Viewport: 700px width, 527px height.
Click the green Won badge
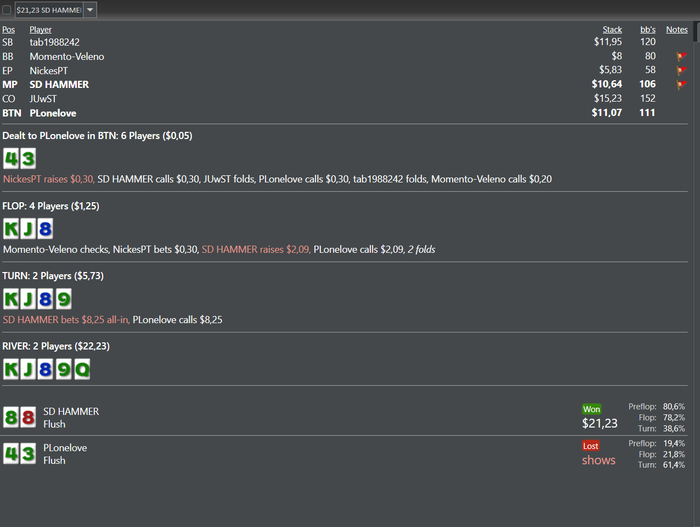[x=593, y=409]
